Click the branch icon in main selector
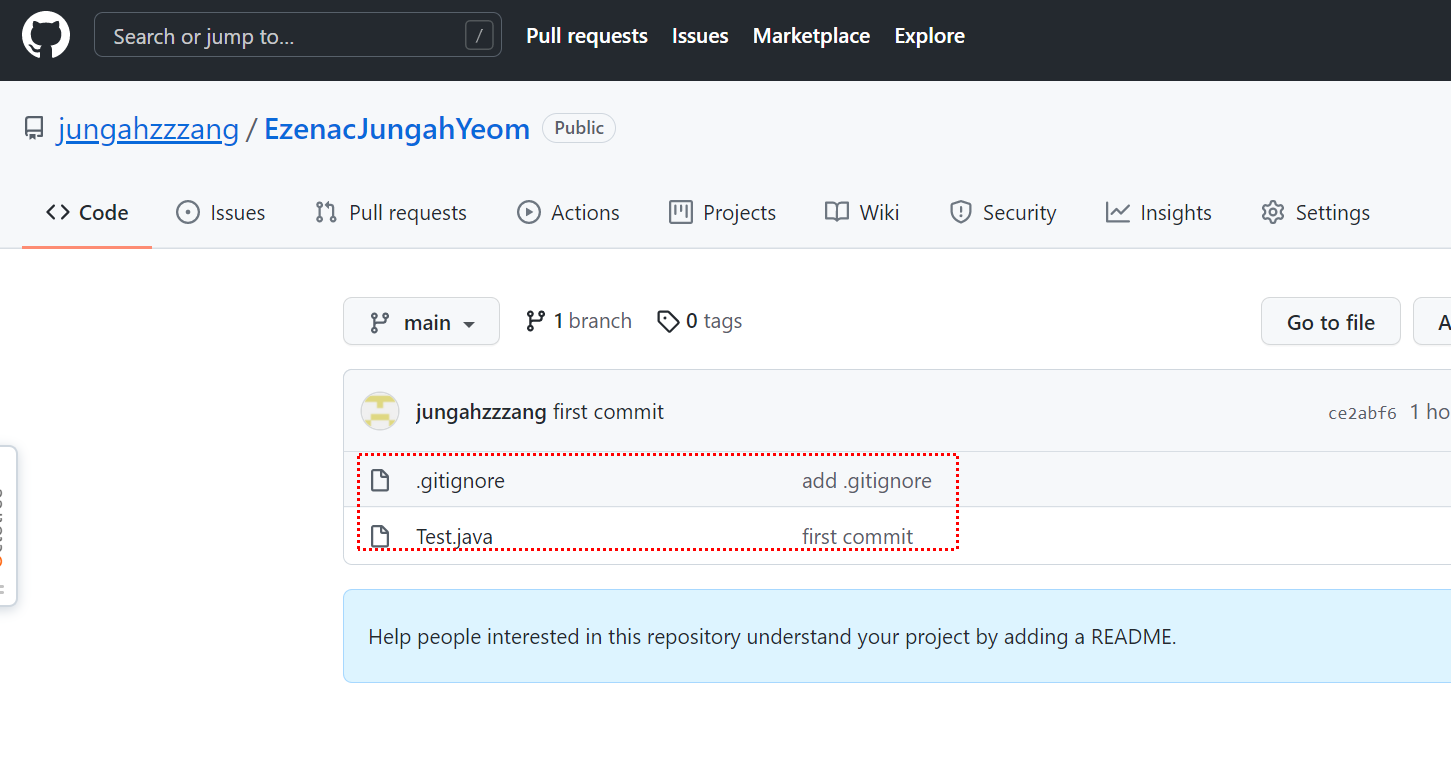The height and width of the screenshot is (764, 1451). [x=379, y=323]
